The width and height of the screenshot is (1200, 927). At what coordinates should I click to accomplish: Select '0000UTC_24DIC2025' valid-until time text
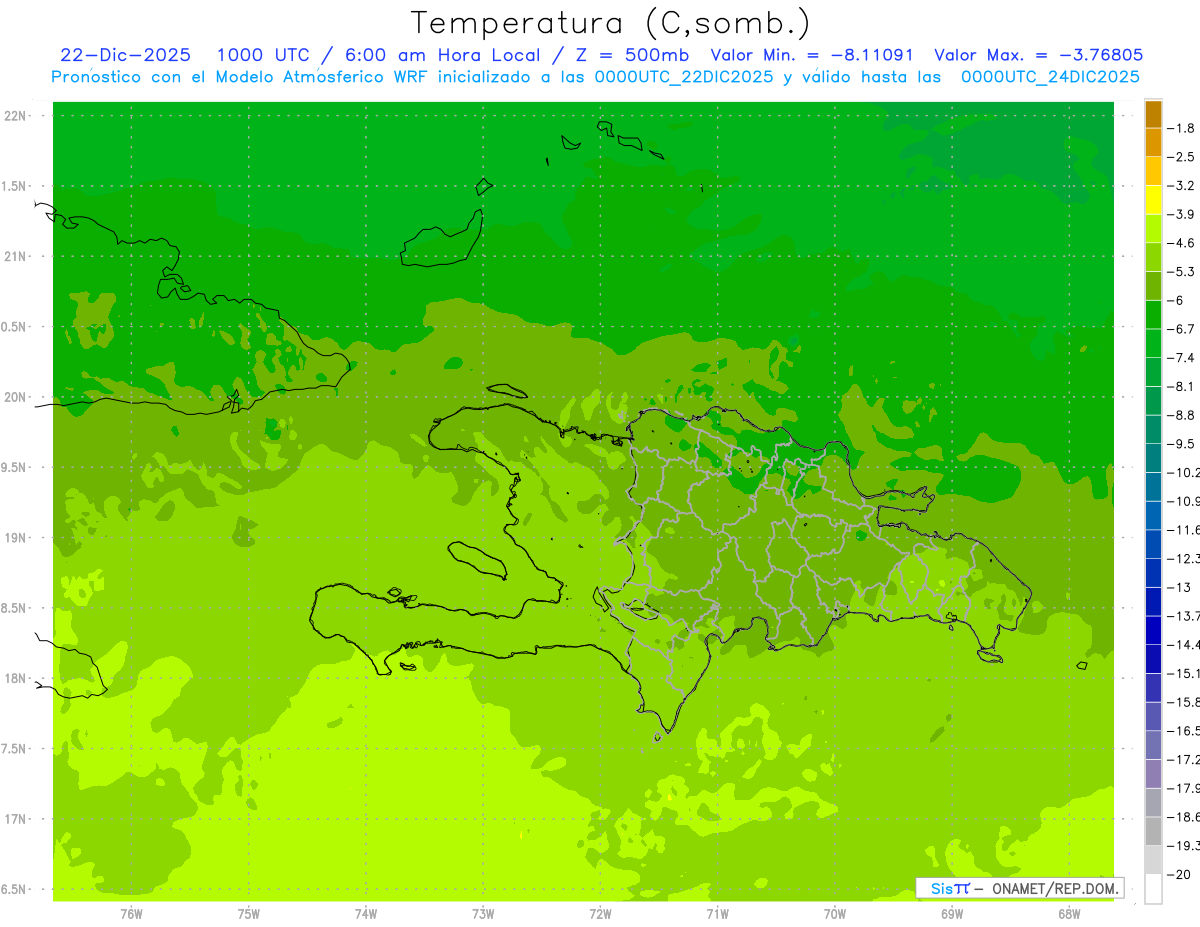pyautogui.click(x=1050, y=77)
